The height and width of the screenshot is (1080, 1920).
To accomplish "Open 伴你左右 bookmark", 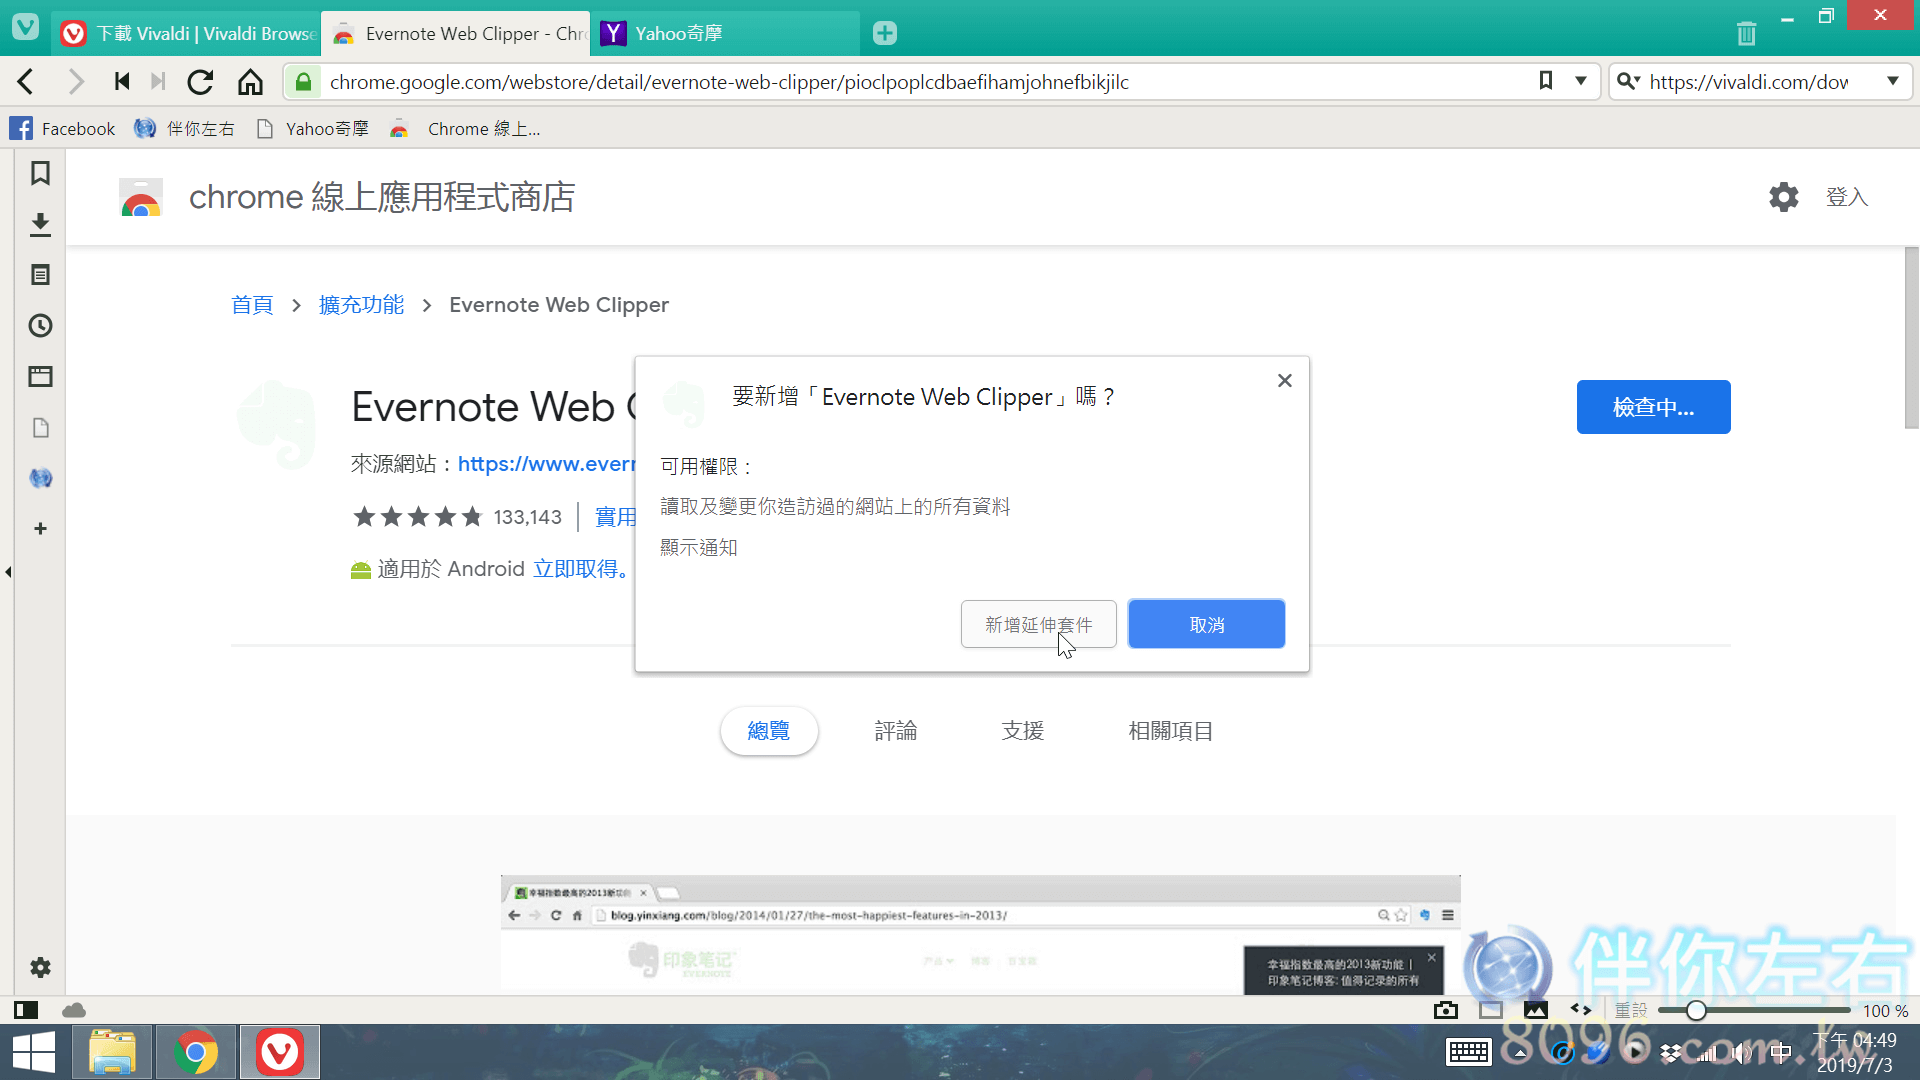I will point(185,129).
